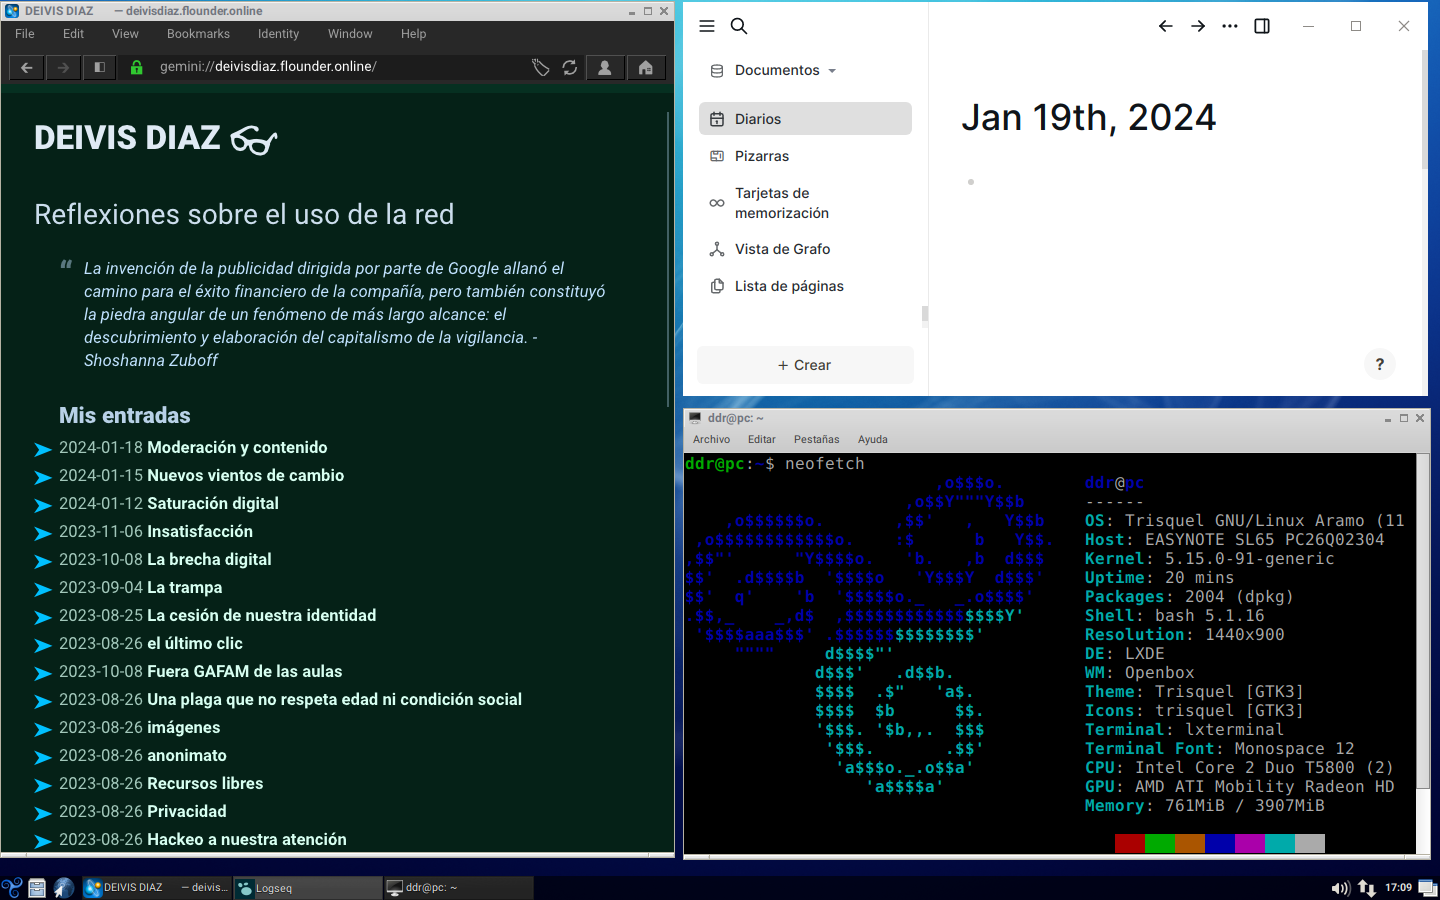Open the network status tray icon

pos(1366,888)
